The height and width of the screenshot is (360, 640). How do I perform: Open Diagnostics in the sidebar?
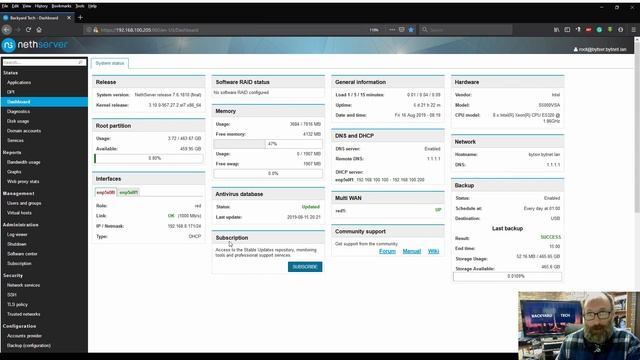click(x=18, y=111)
